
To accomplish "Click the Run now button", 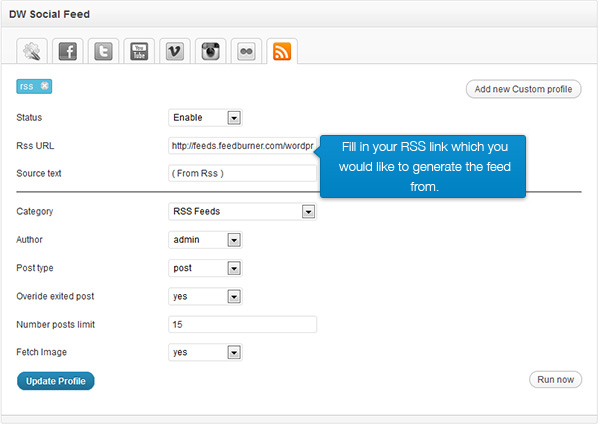I will [x=555, y=380].
